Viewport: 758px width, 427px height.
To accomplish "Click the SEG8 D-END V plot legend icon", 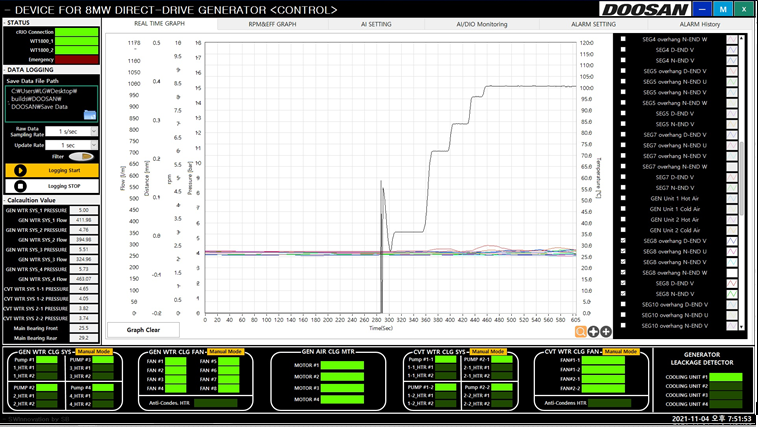I will tap(730, 283).
